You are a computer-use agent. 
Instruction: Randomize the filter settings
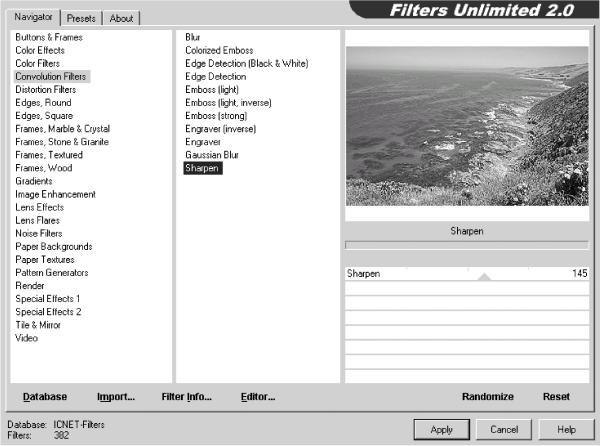click(488, 397)
